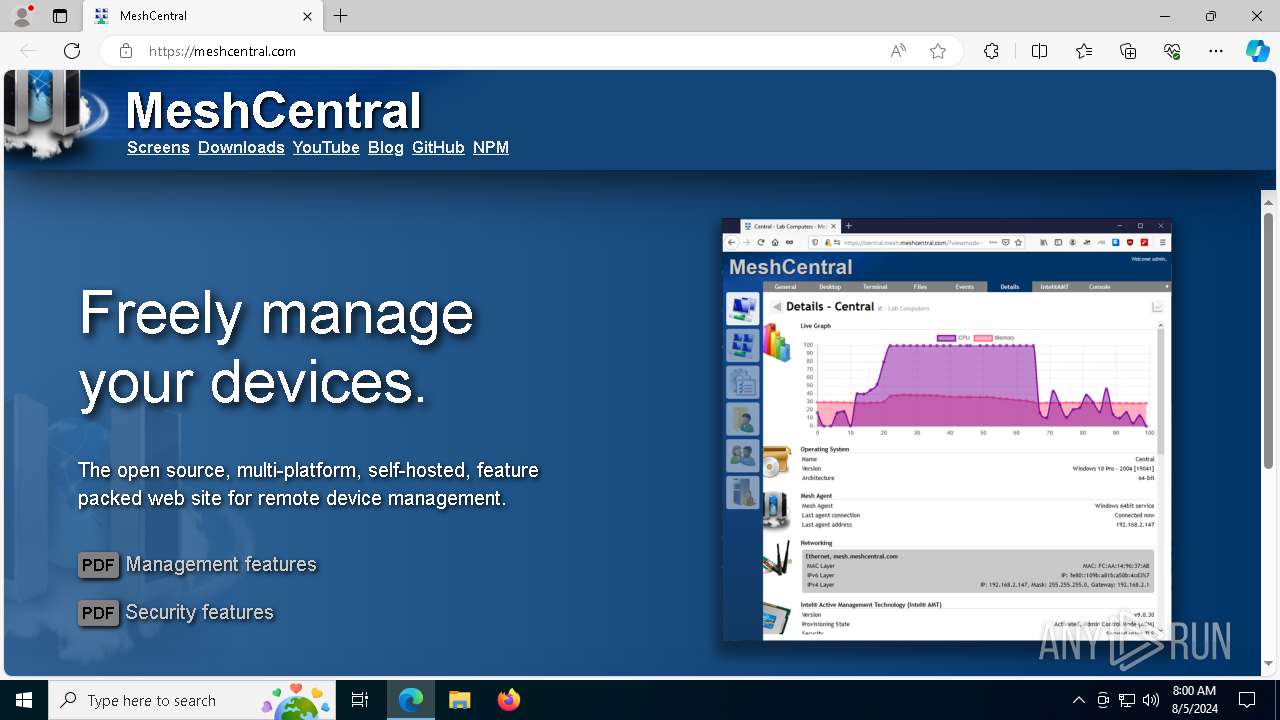
Task: Open Edge settings and more menu
Action: [x=1216, y=51]
